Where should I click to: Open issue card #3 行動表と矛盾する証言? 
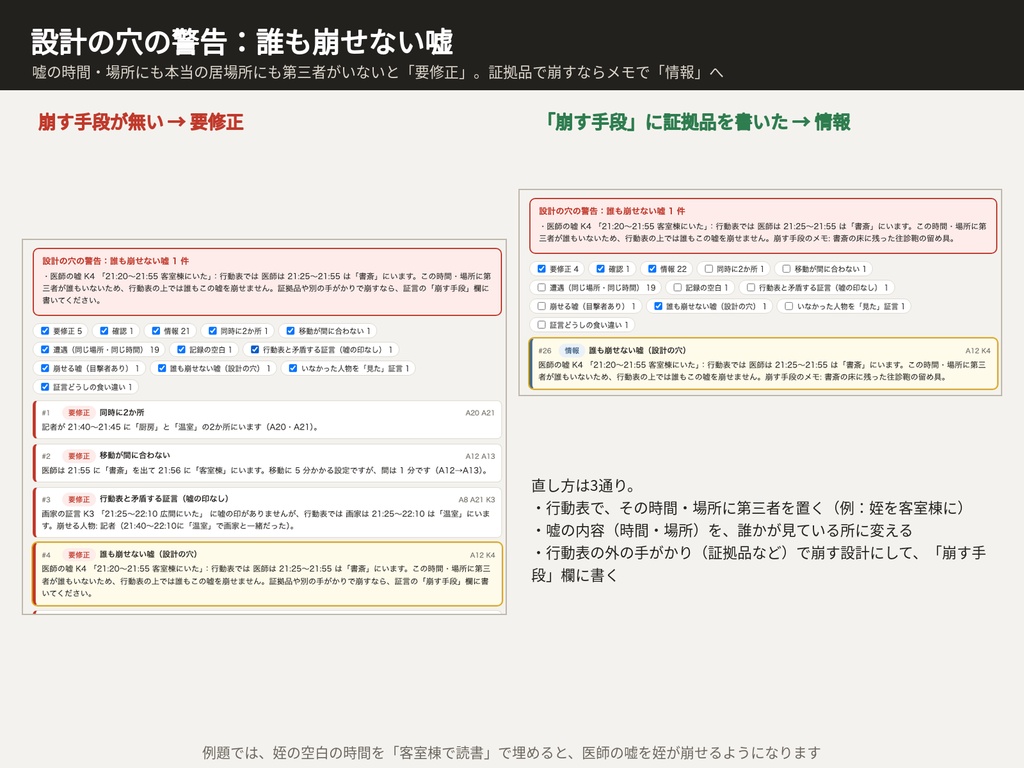click(267, 512)
